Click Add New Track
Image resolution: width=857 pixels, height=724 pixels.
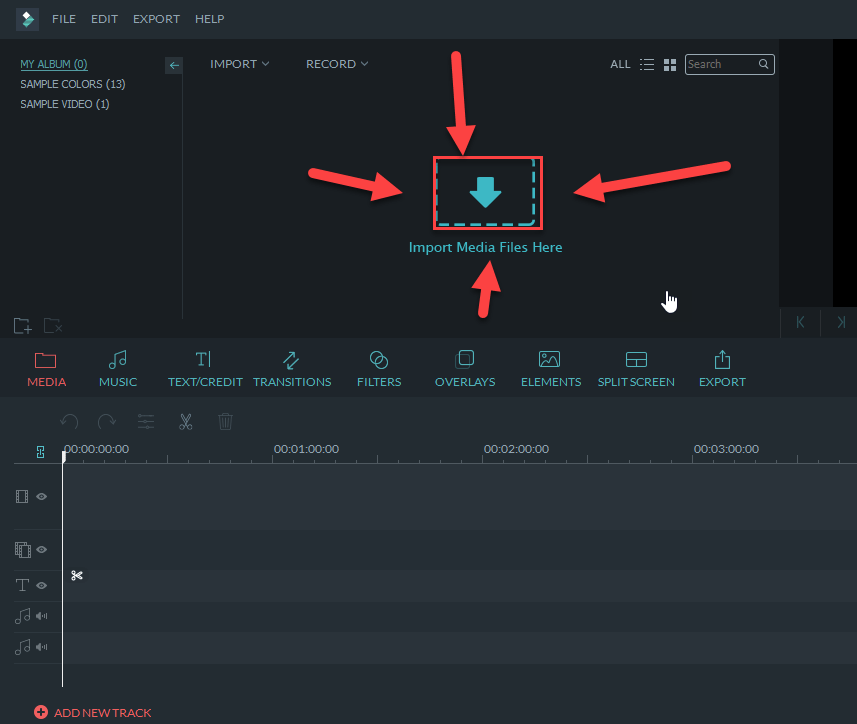pos(93,713)
